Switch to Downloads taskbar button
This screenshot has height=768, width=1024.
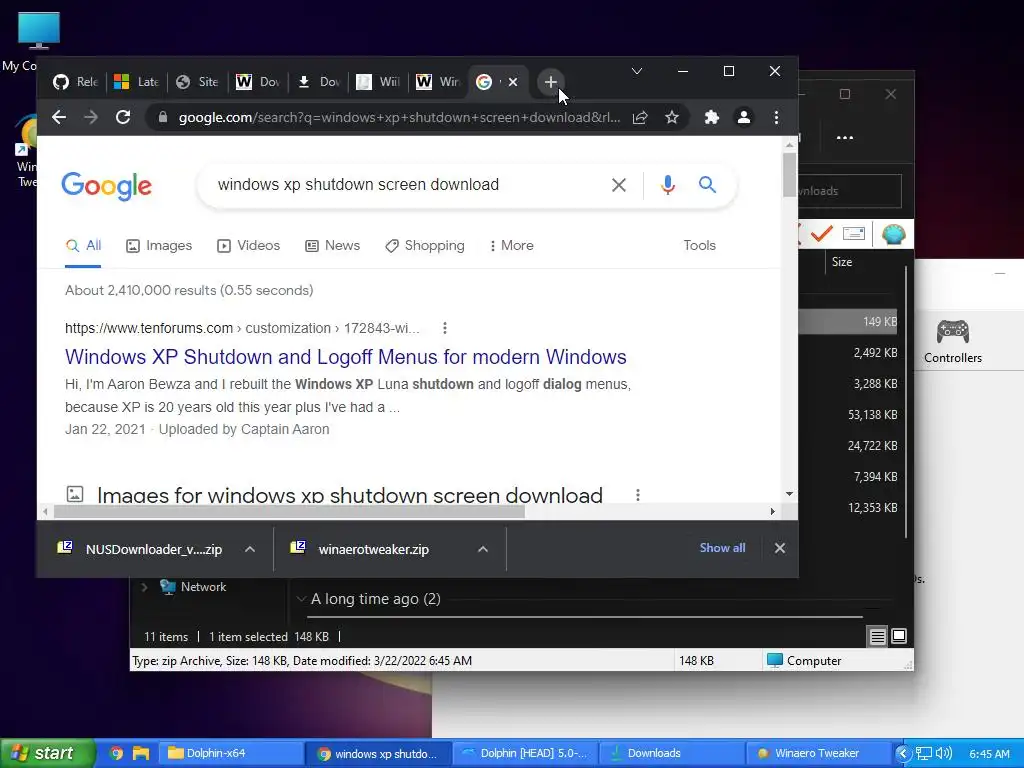(x=671, y=753)
